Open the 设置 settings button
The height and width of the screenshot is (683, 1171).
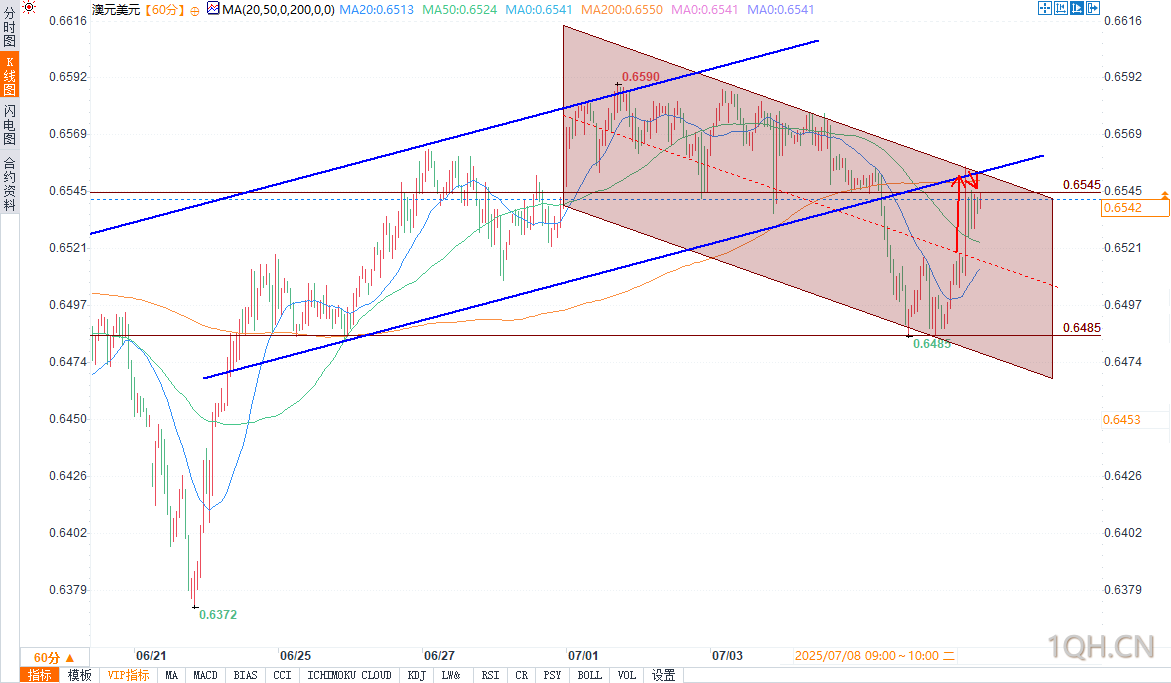pos(663,675)
